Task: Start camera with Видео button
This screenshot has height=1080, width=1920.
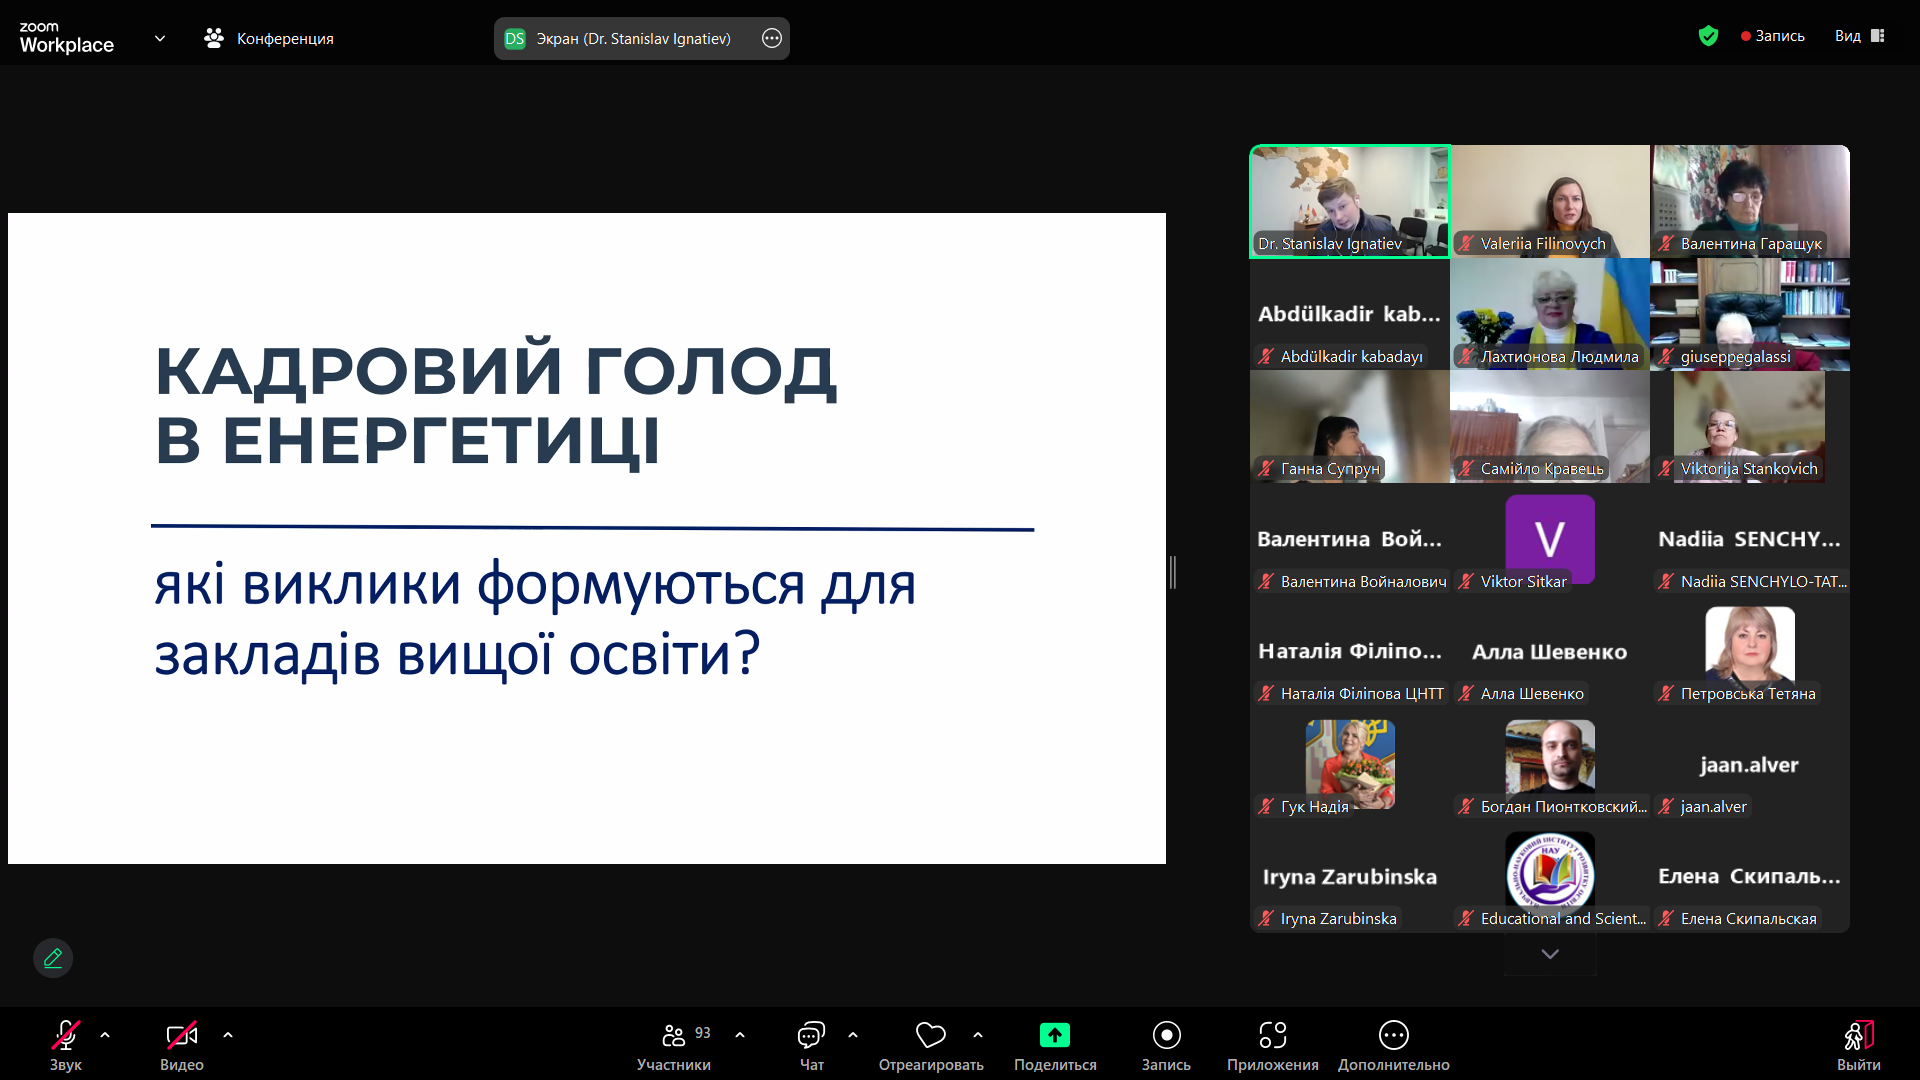Action: (x=181, y=1036)
